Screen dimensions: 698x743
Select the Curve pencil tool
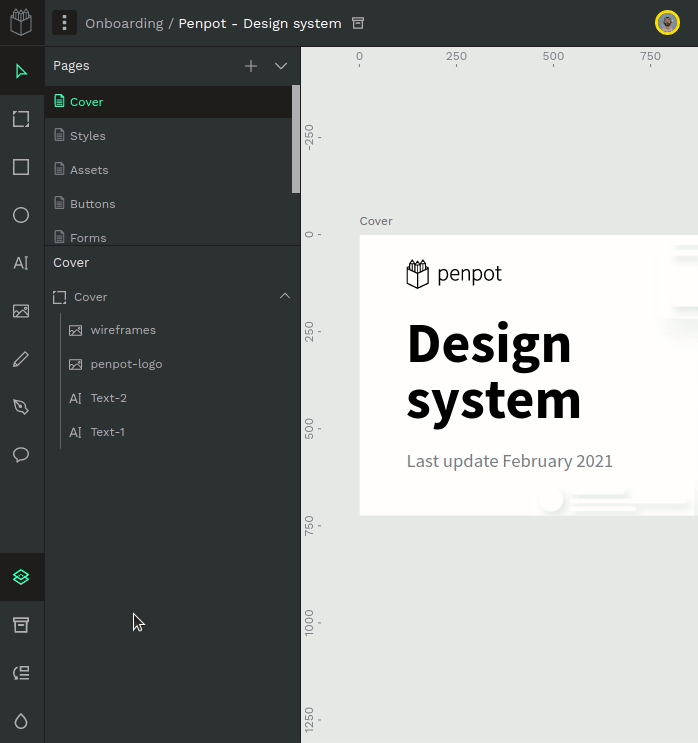pyautogui.click(x=21, y=359)
